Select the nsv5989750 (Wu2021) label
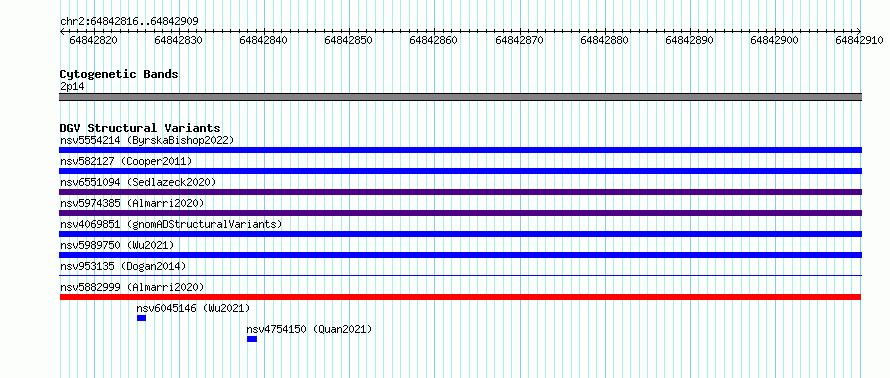This screenshot has width=890, height=378. tap(117, 245)
